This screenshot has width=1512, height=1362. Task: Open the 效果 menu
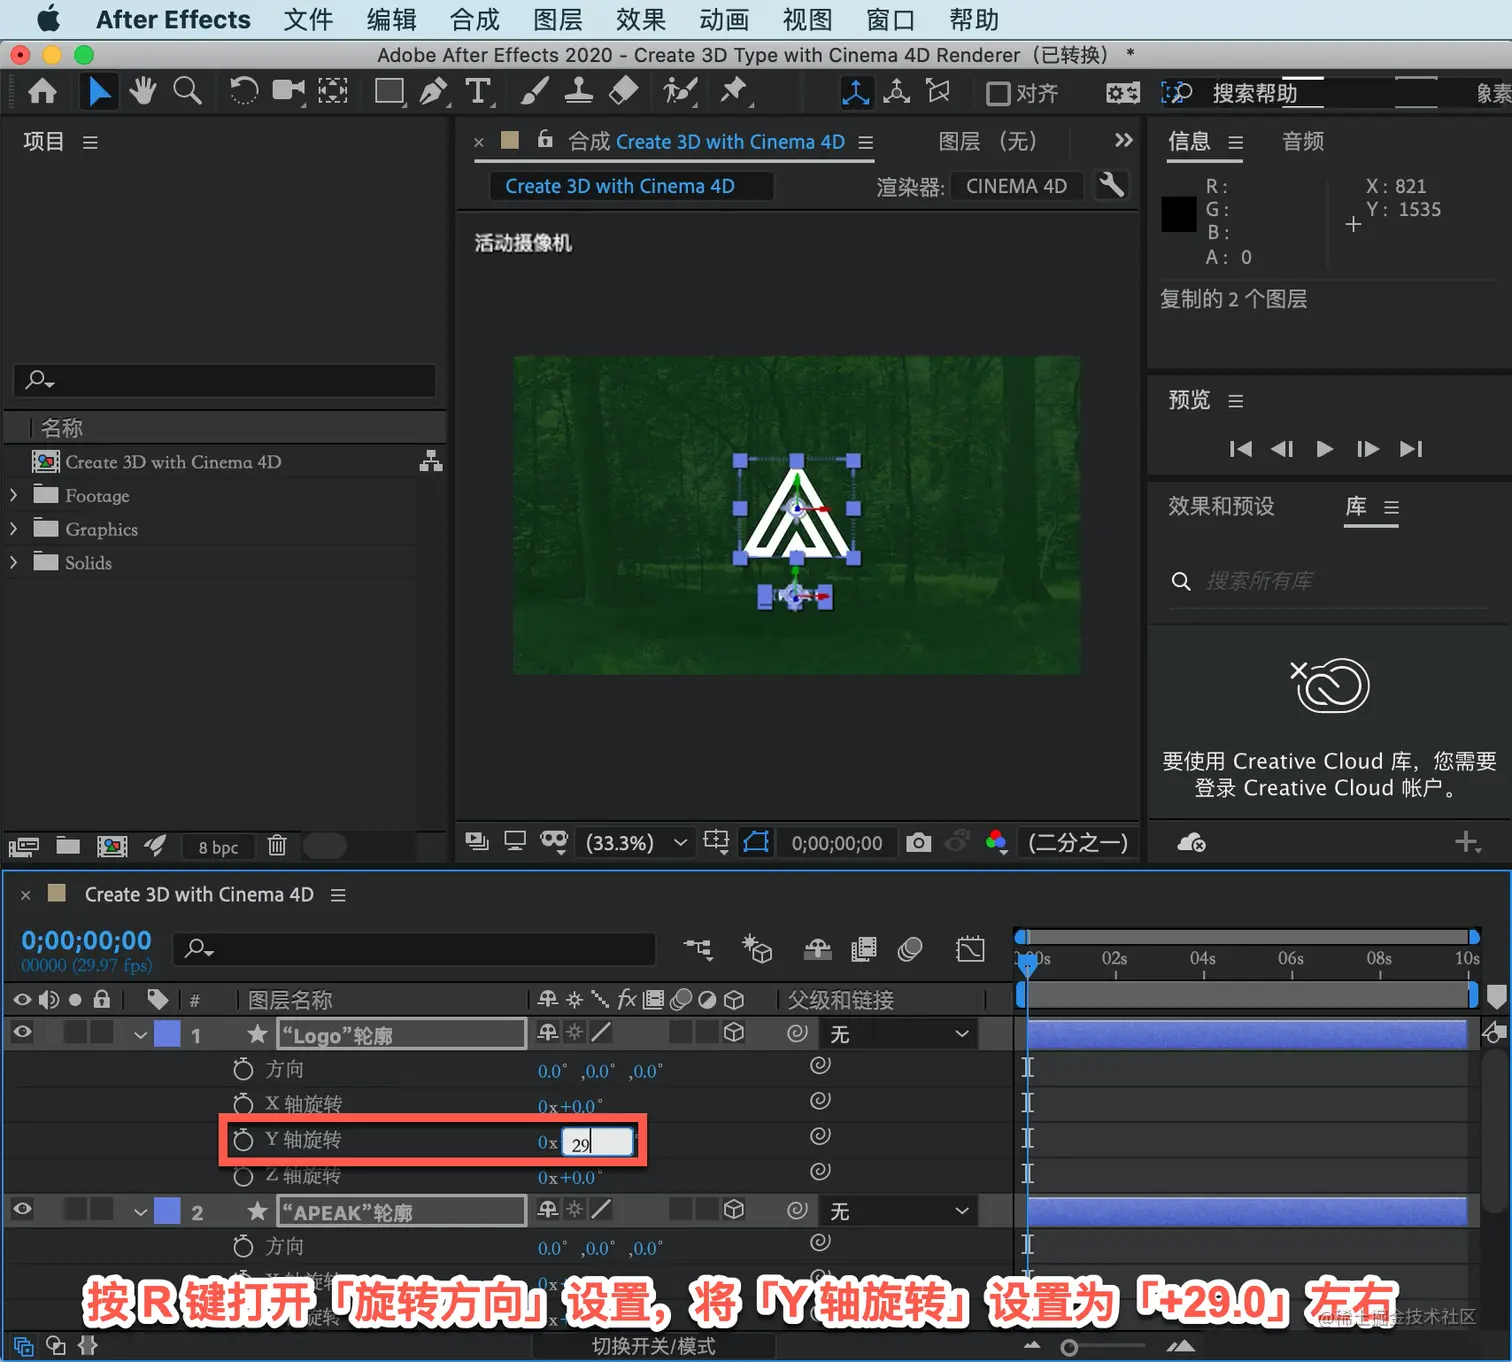pyautogui.click(x=641, y=20)
